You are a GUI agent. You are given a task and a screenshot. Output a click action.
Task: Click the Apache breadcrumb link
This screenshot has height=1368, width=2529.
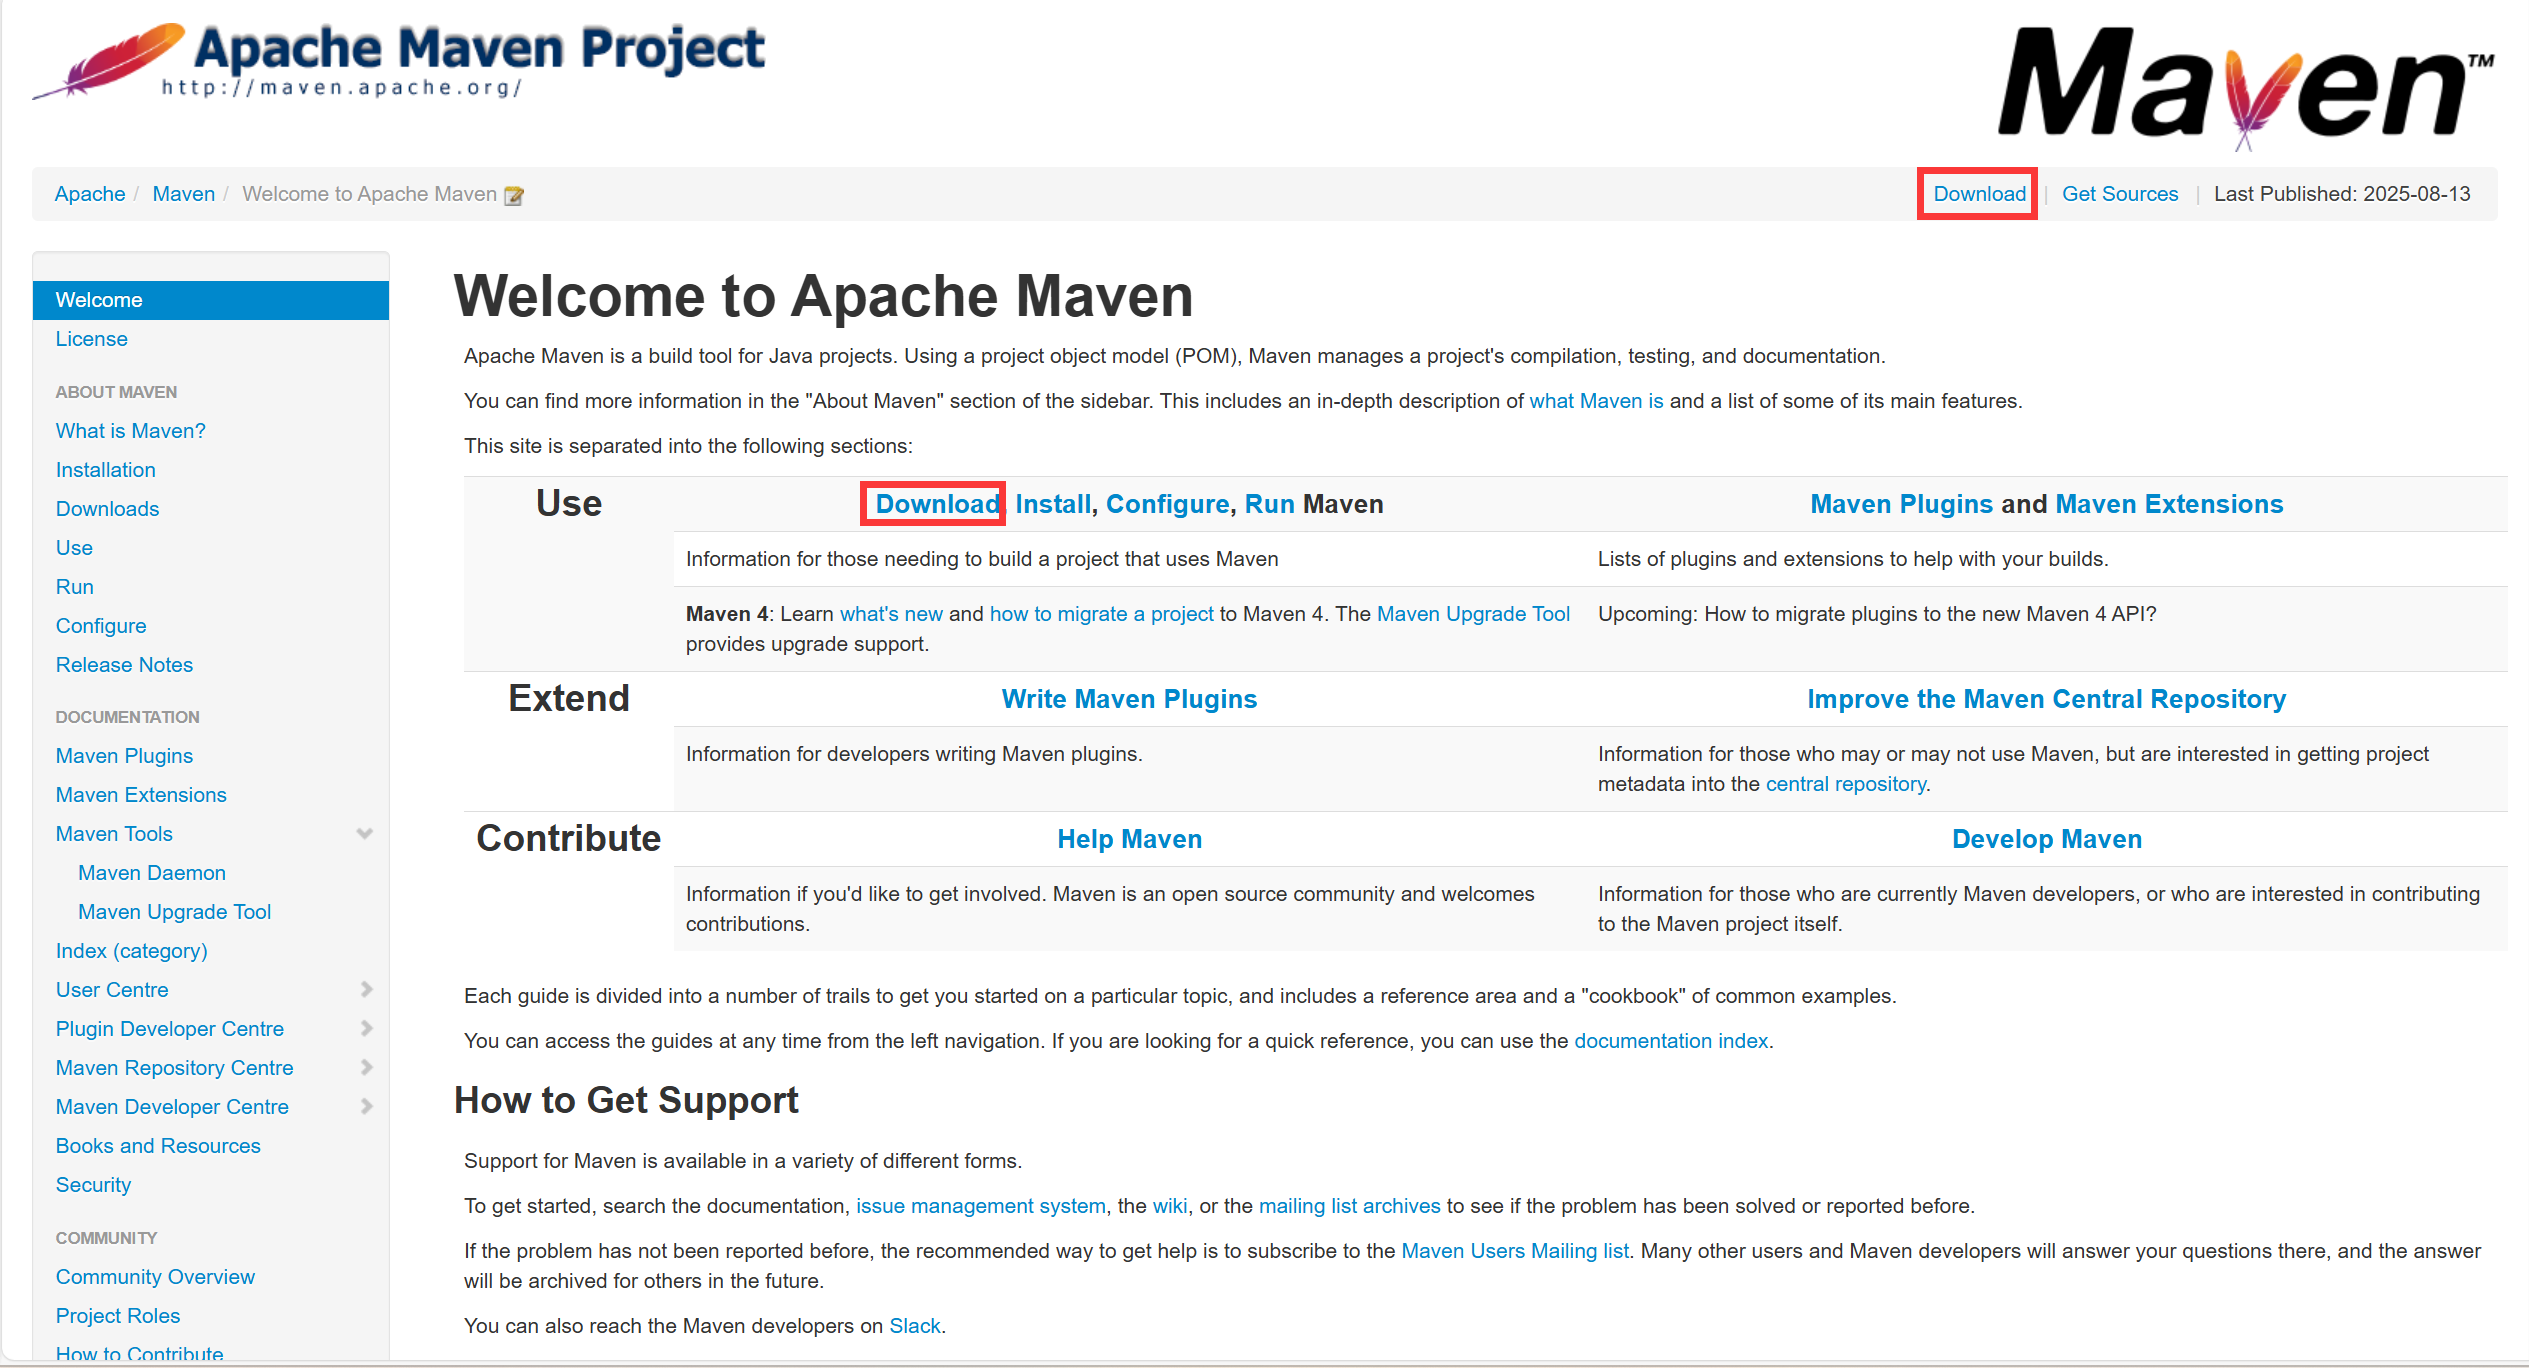click(90, 194)
